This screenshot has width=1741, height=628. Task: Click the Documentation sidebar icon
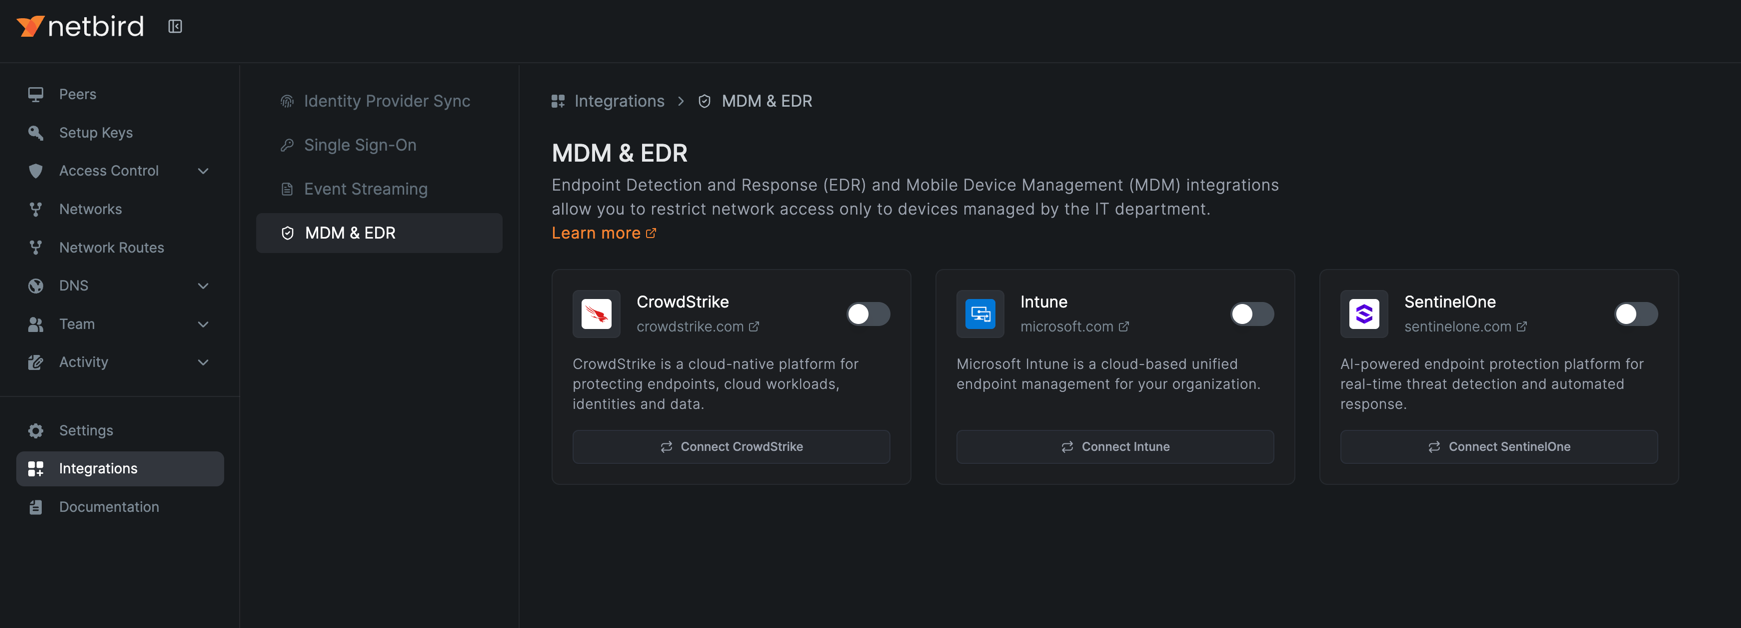(36, 507)
